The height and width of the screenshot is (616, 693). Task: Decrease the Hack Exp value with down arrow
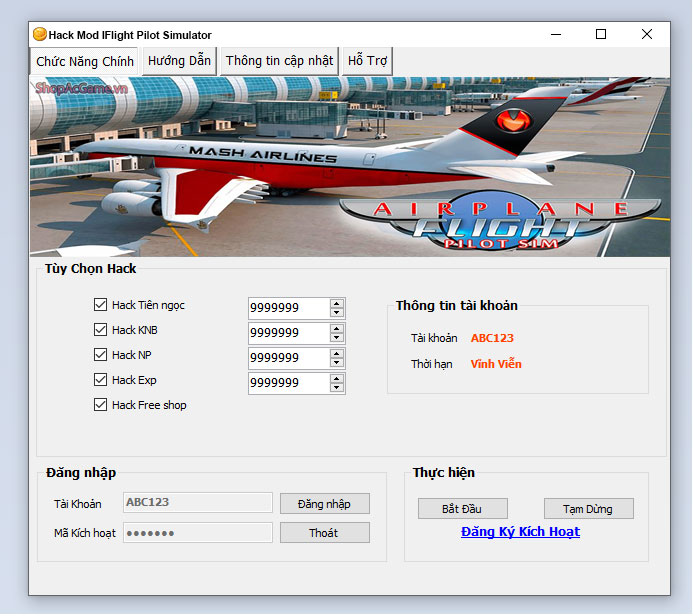[337, 388]
